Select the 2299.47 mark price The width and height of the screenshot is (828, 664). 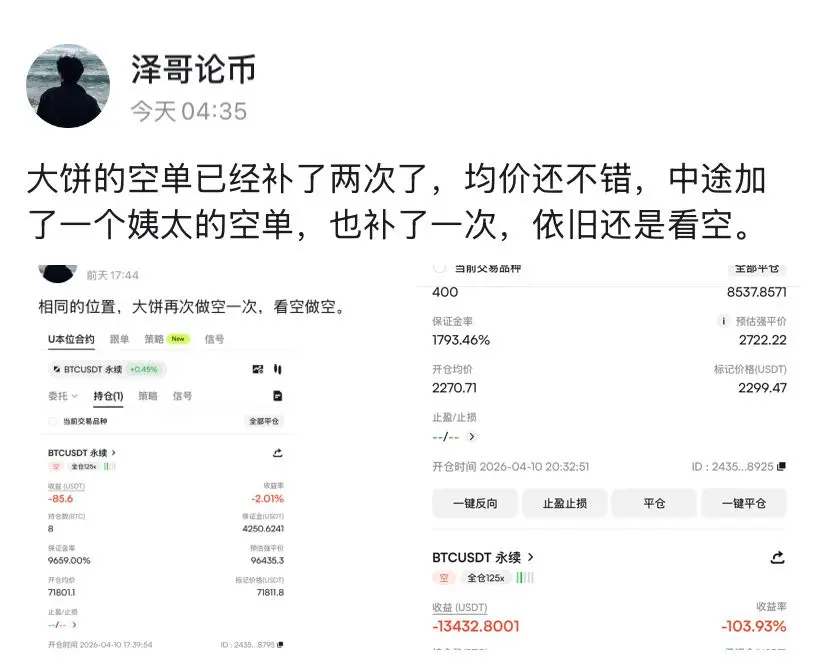click(x=762, y=388)
